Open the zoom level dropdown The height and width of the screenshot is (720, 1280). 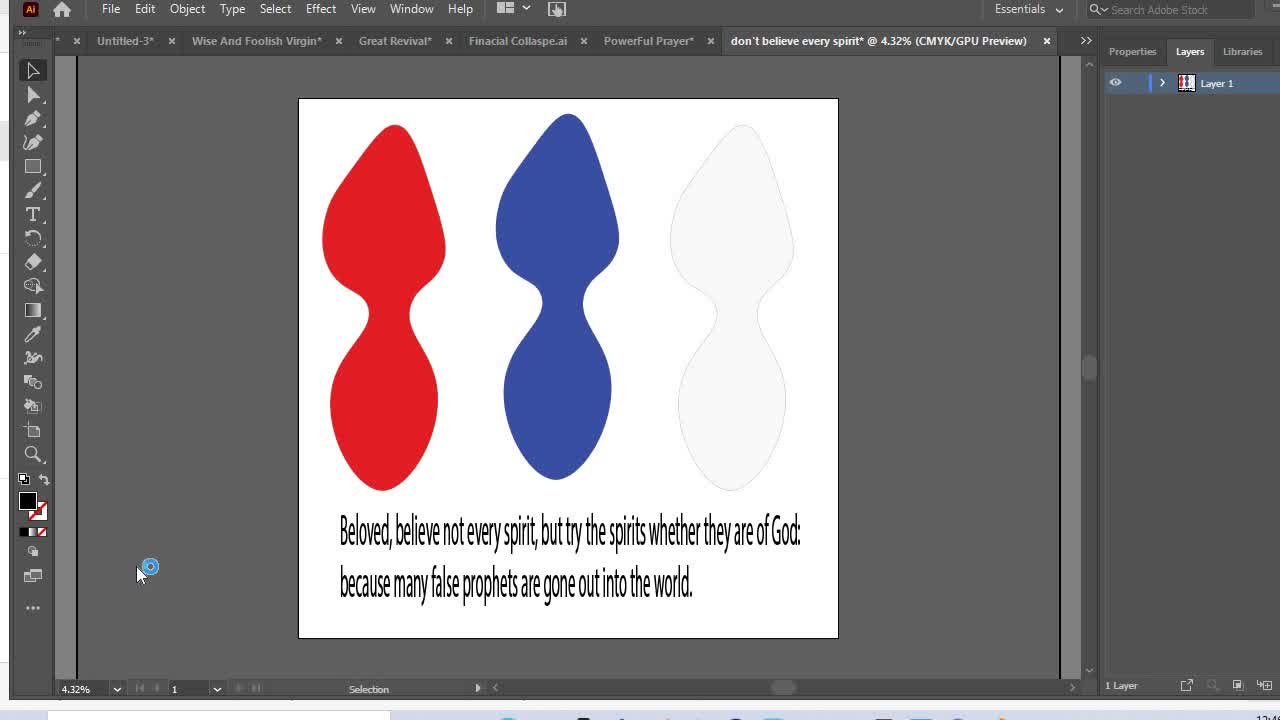pos(117,689)
